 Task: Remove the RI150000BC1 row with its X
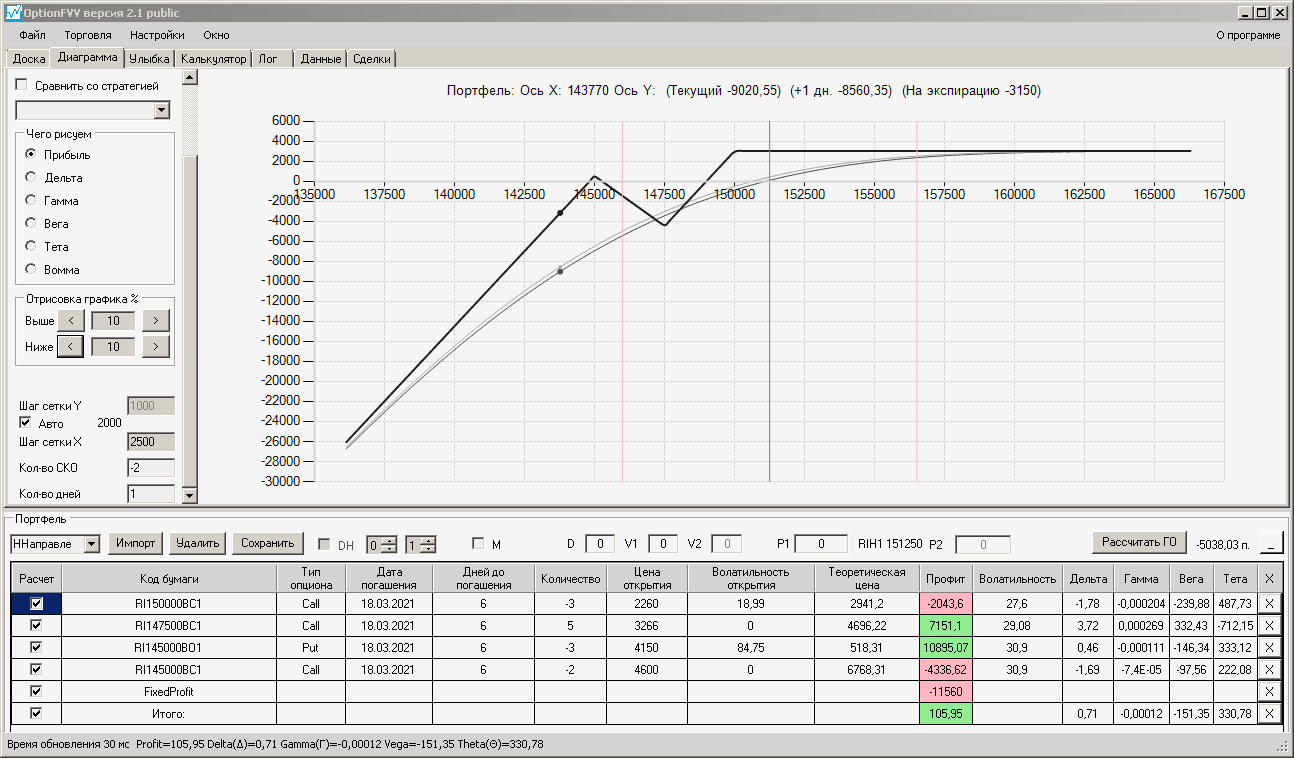1269,603
